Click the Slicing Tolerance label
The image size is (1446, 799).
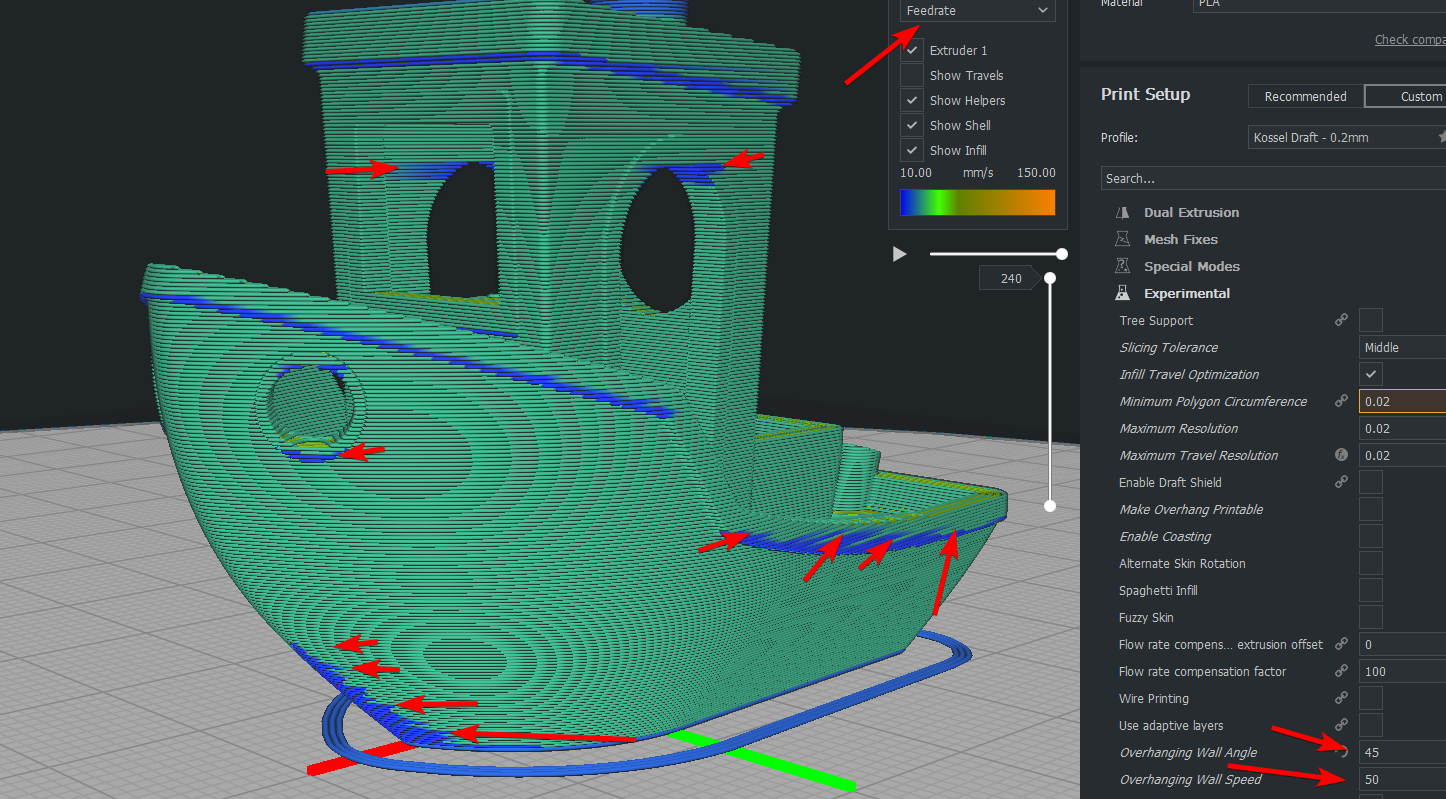[x=1168, y=348]
